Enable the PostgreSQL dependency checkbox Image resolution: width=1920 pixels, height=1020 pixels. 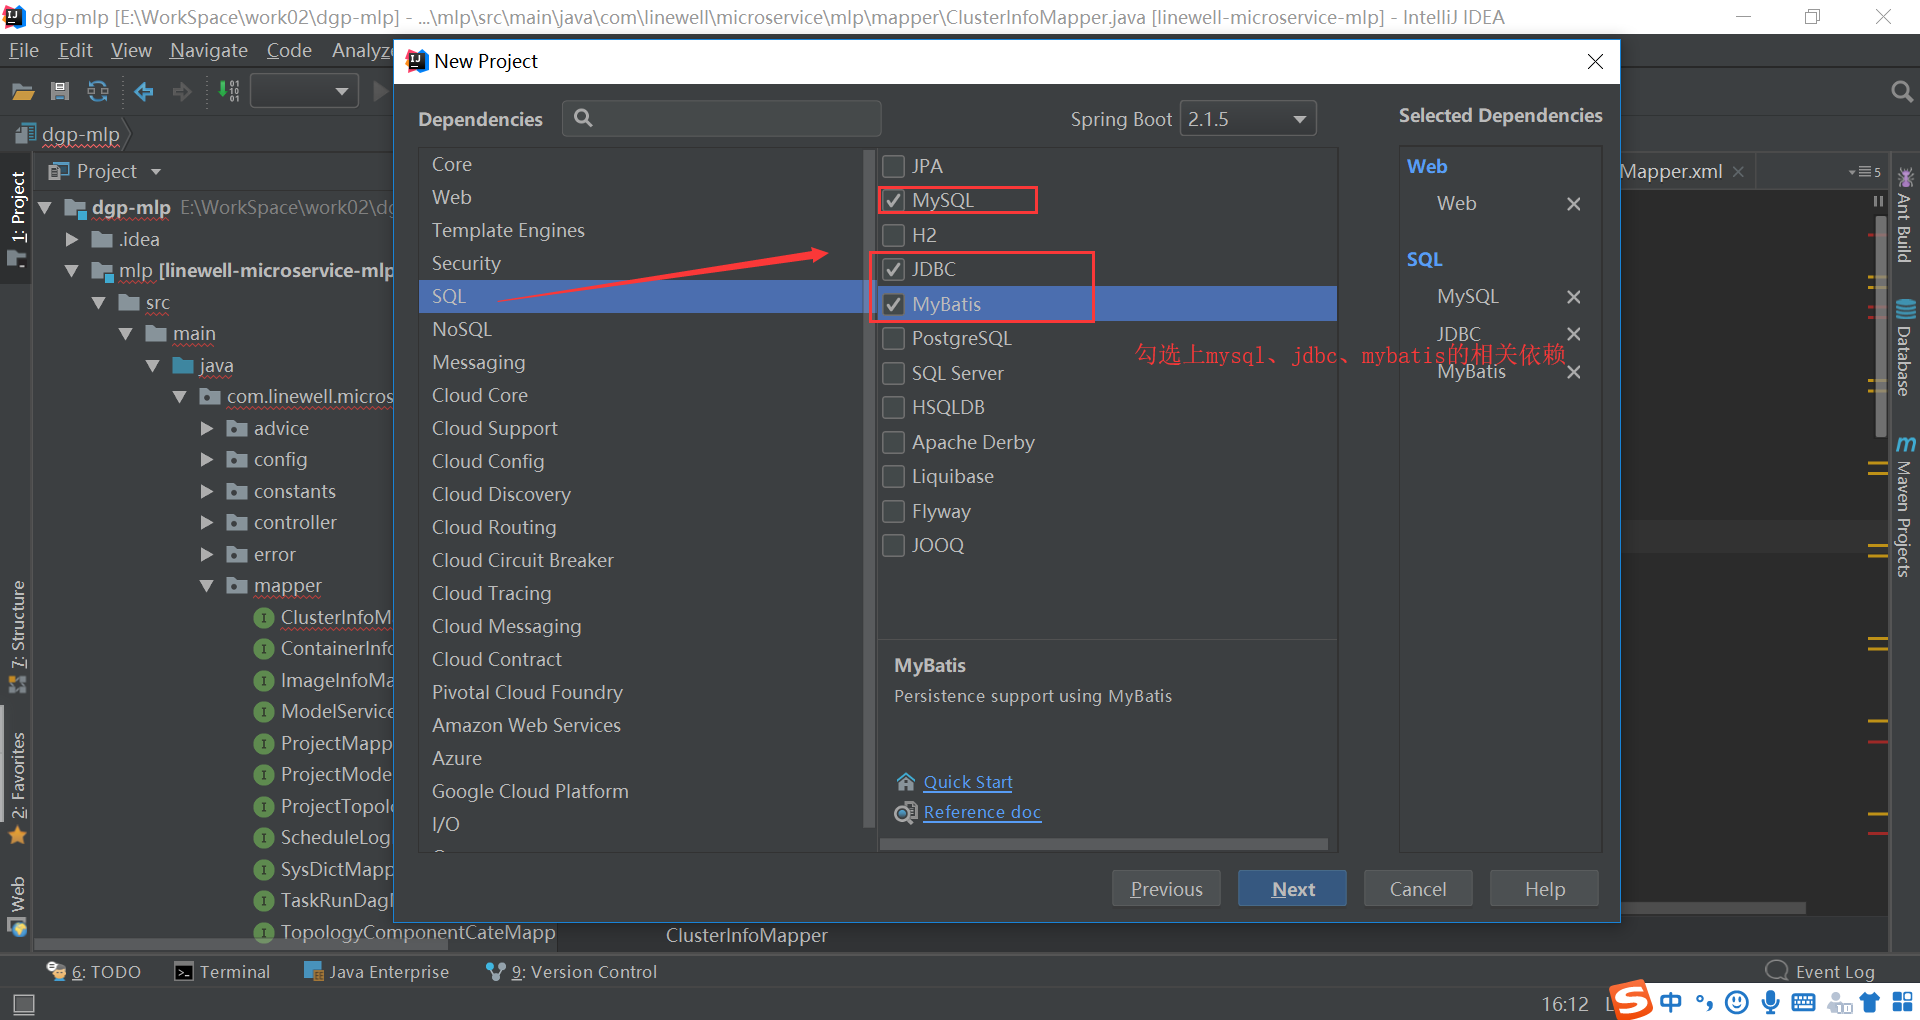click(894, 338)
